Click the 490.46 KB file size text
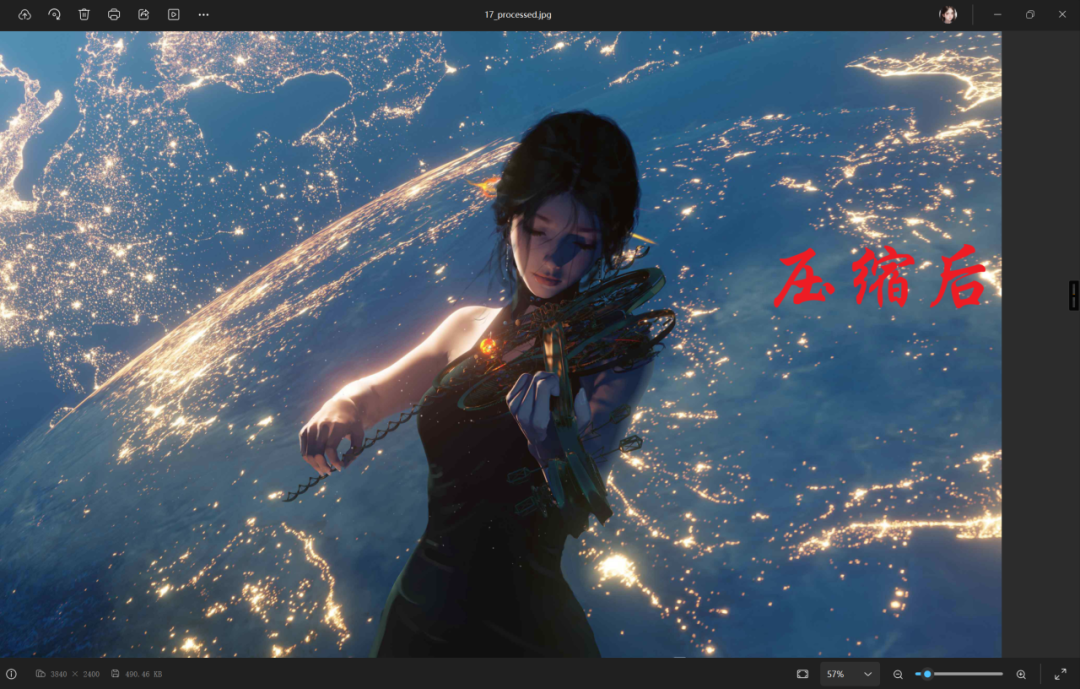The height and width of the screenshot is (689, 1080). pyautogui.click(x=144, y=674)
